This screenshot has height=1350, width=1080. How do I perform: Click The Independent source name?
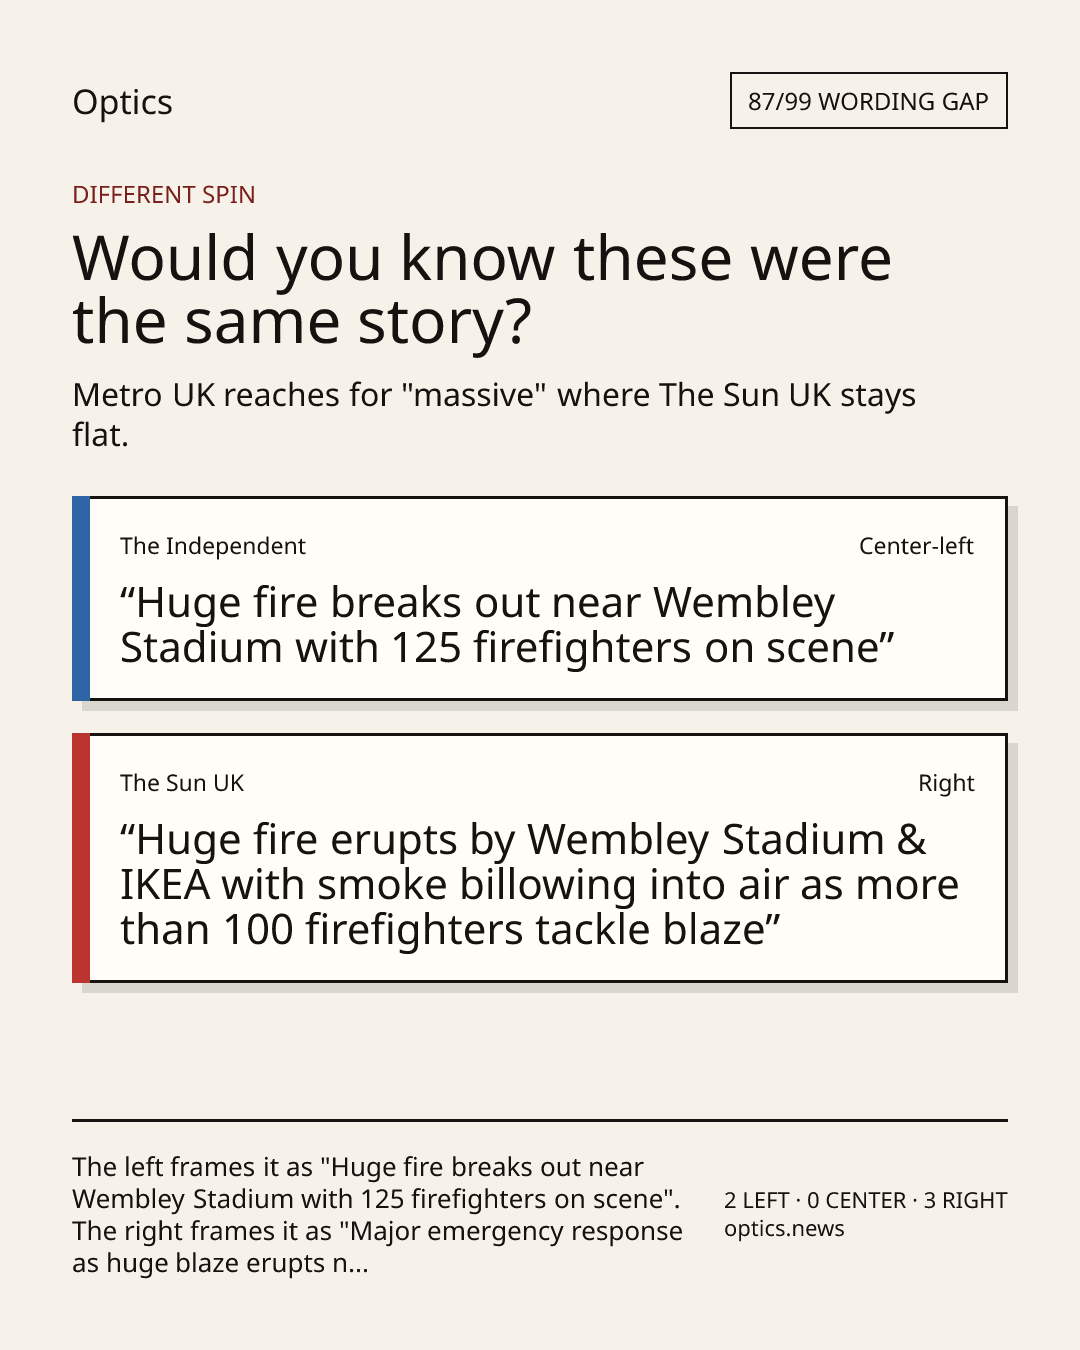coord(213,546)
